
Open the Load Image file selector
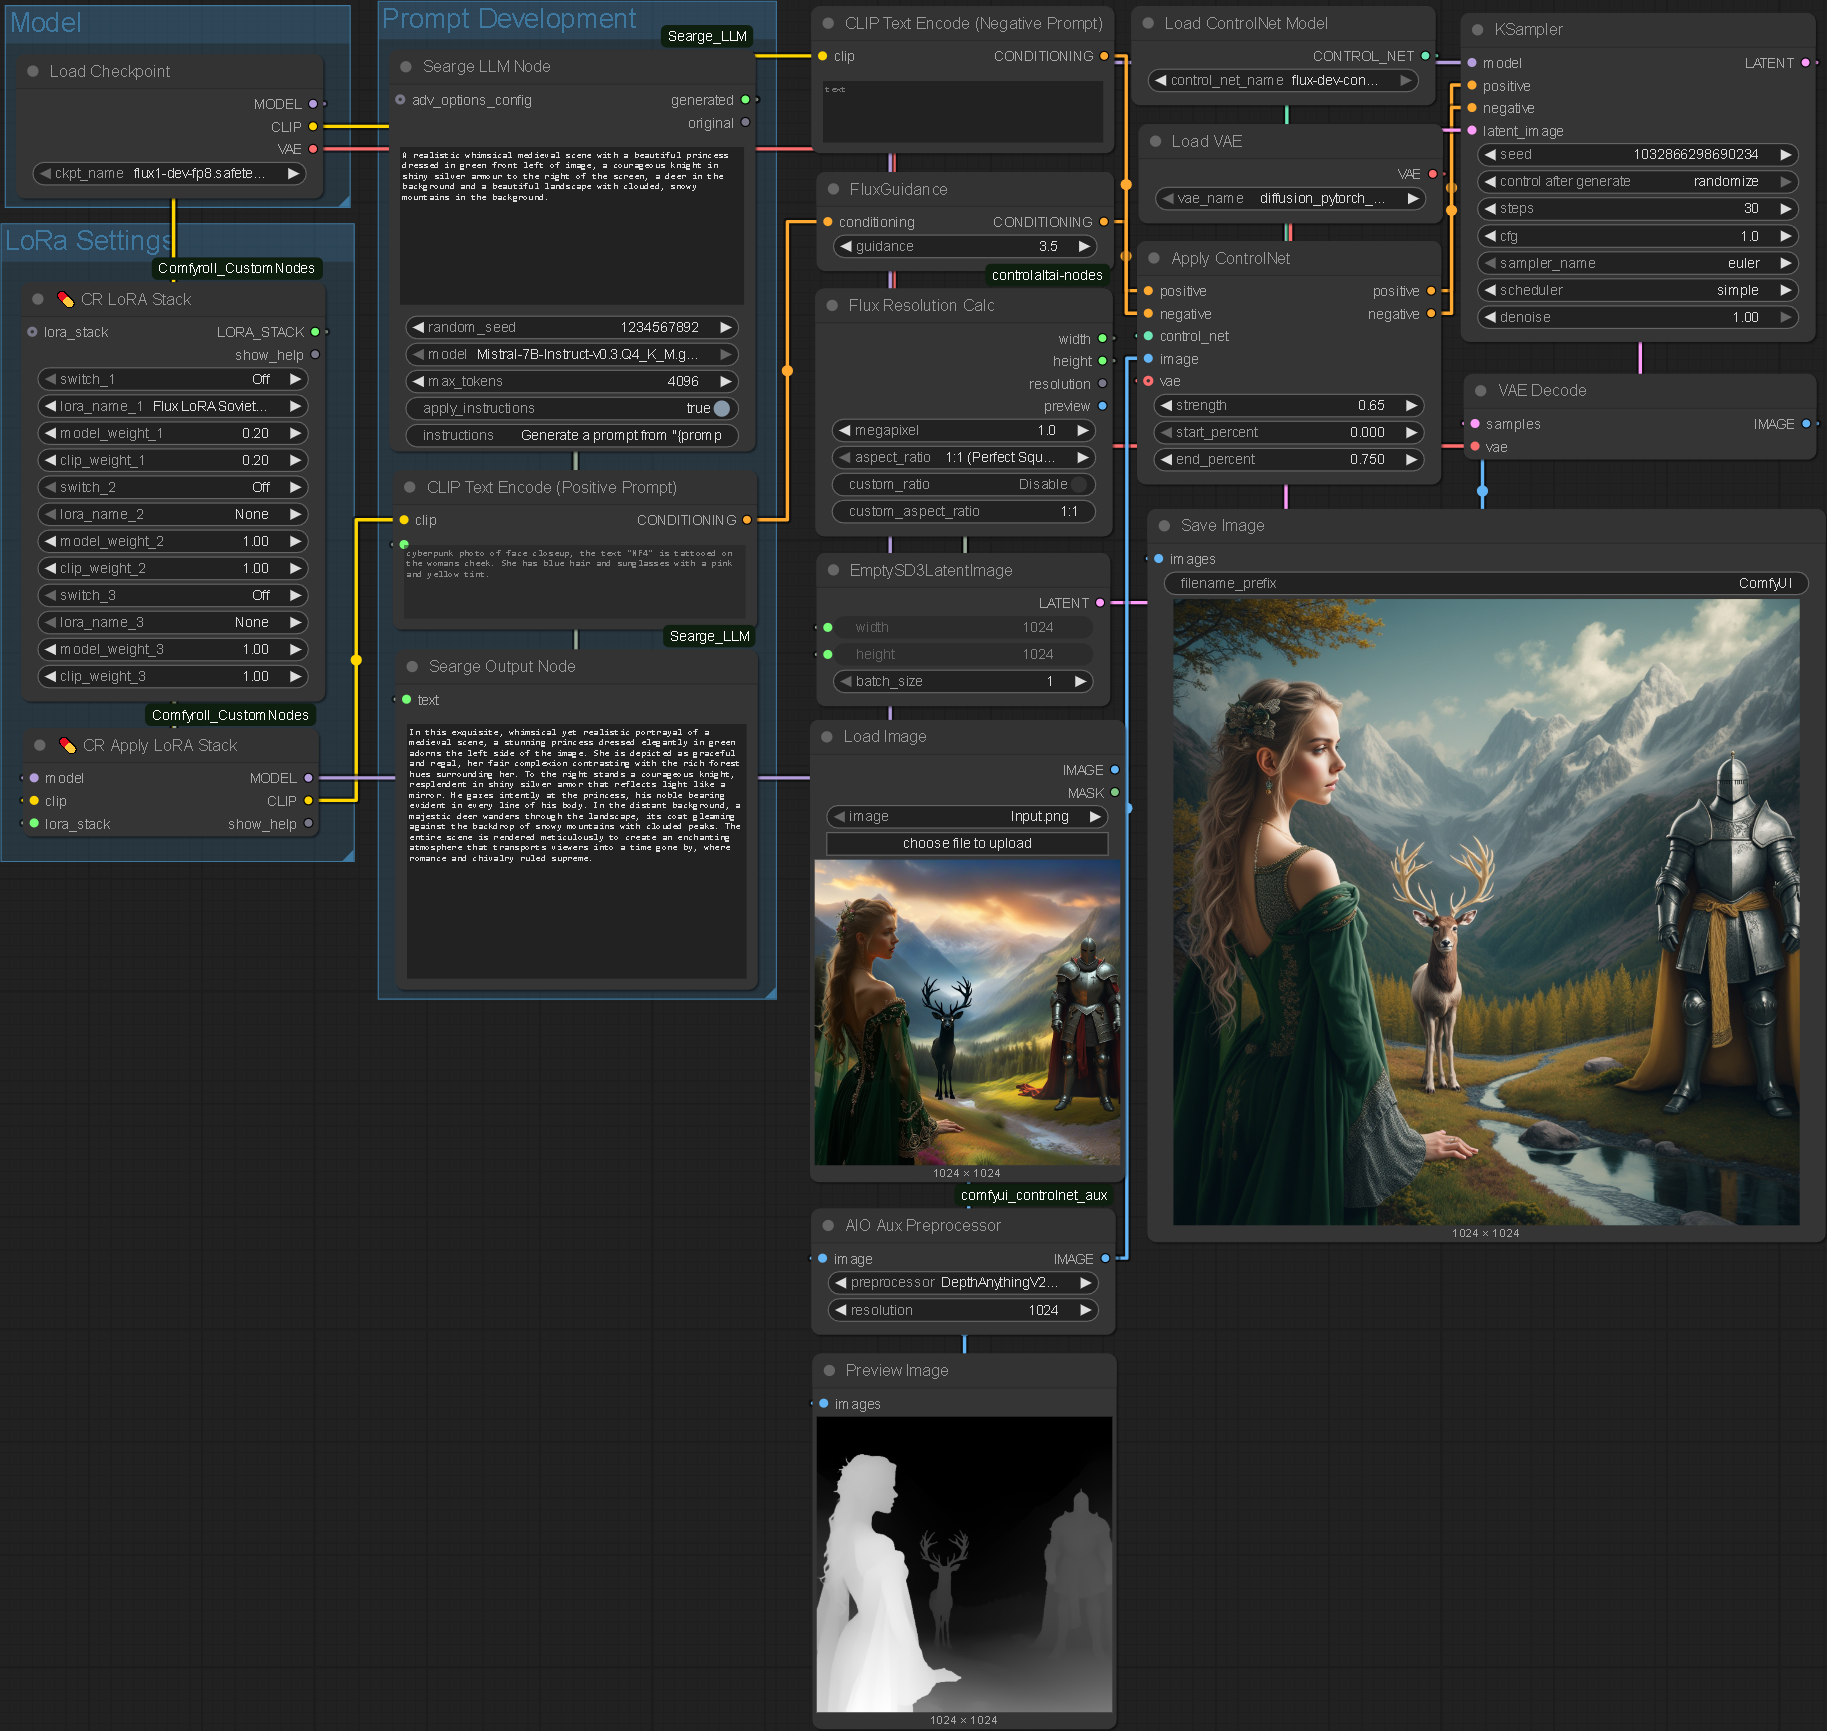pyautogui.click(x=967, y=816)
